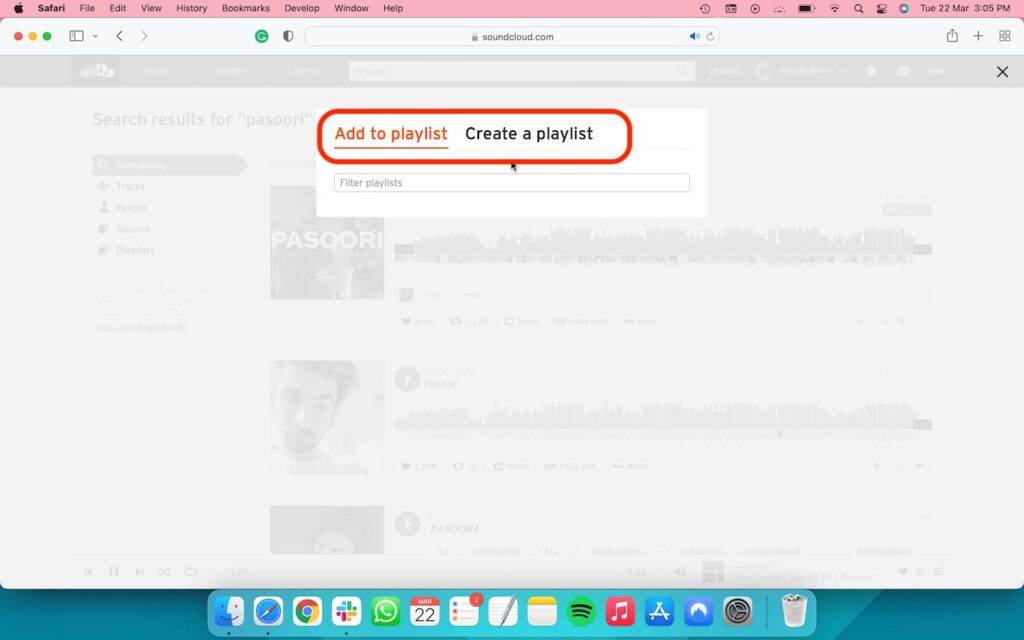Switch to the Create a playlist tab
This screenshot has height=640, width=1024.
click(x=528, y=133)
